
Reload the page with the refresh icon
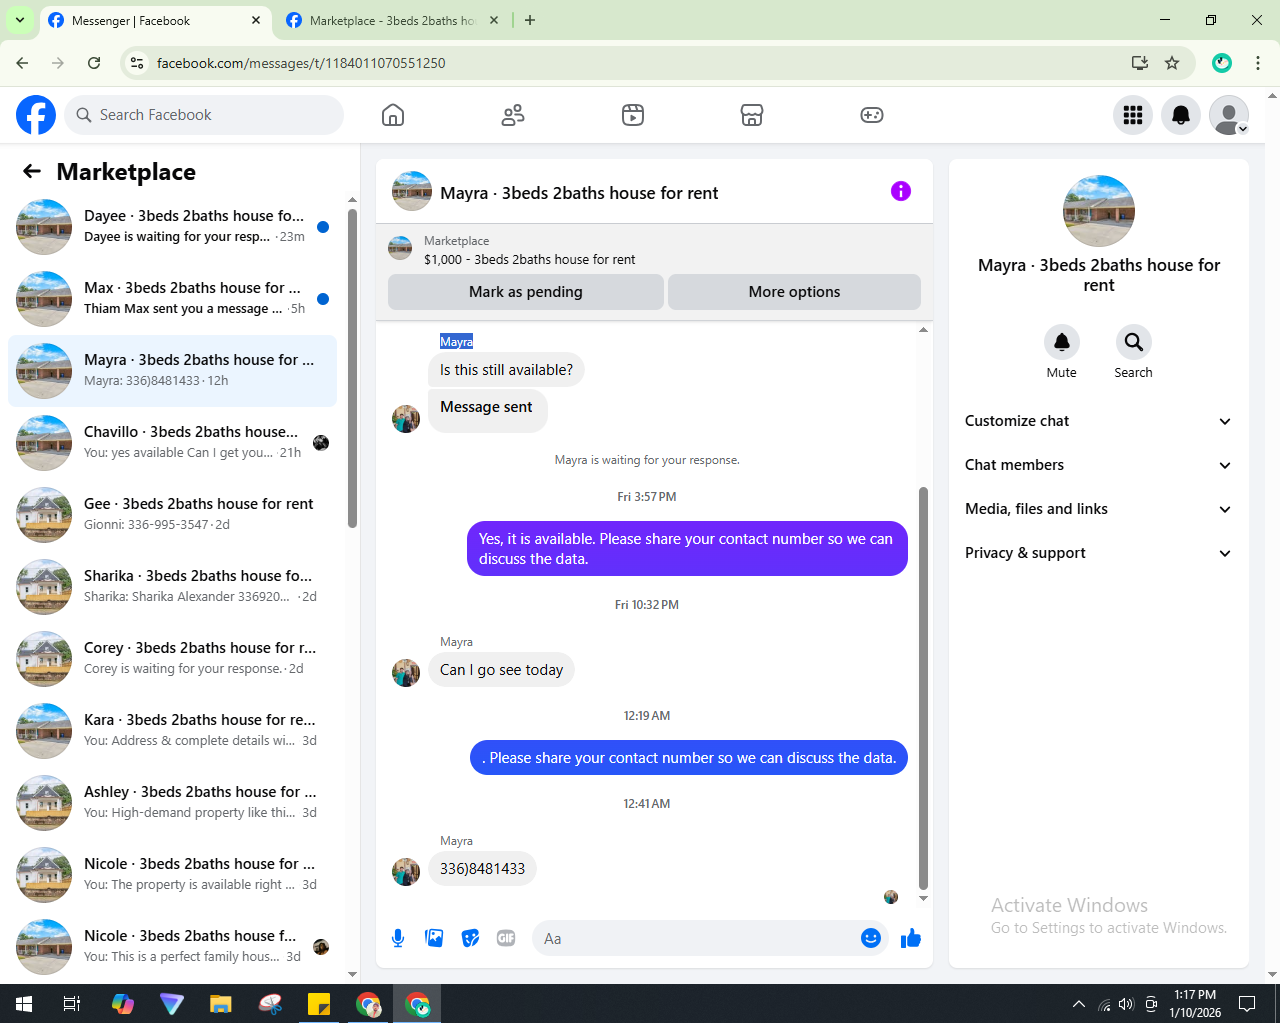pos(94,63)
